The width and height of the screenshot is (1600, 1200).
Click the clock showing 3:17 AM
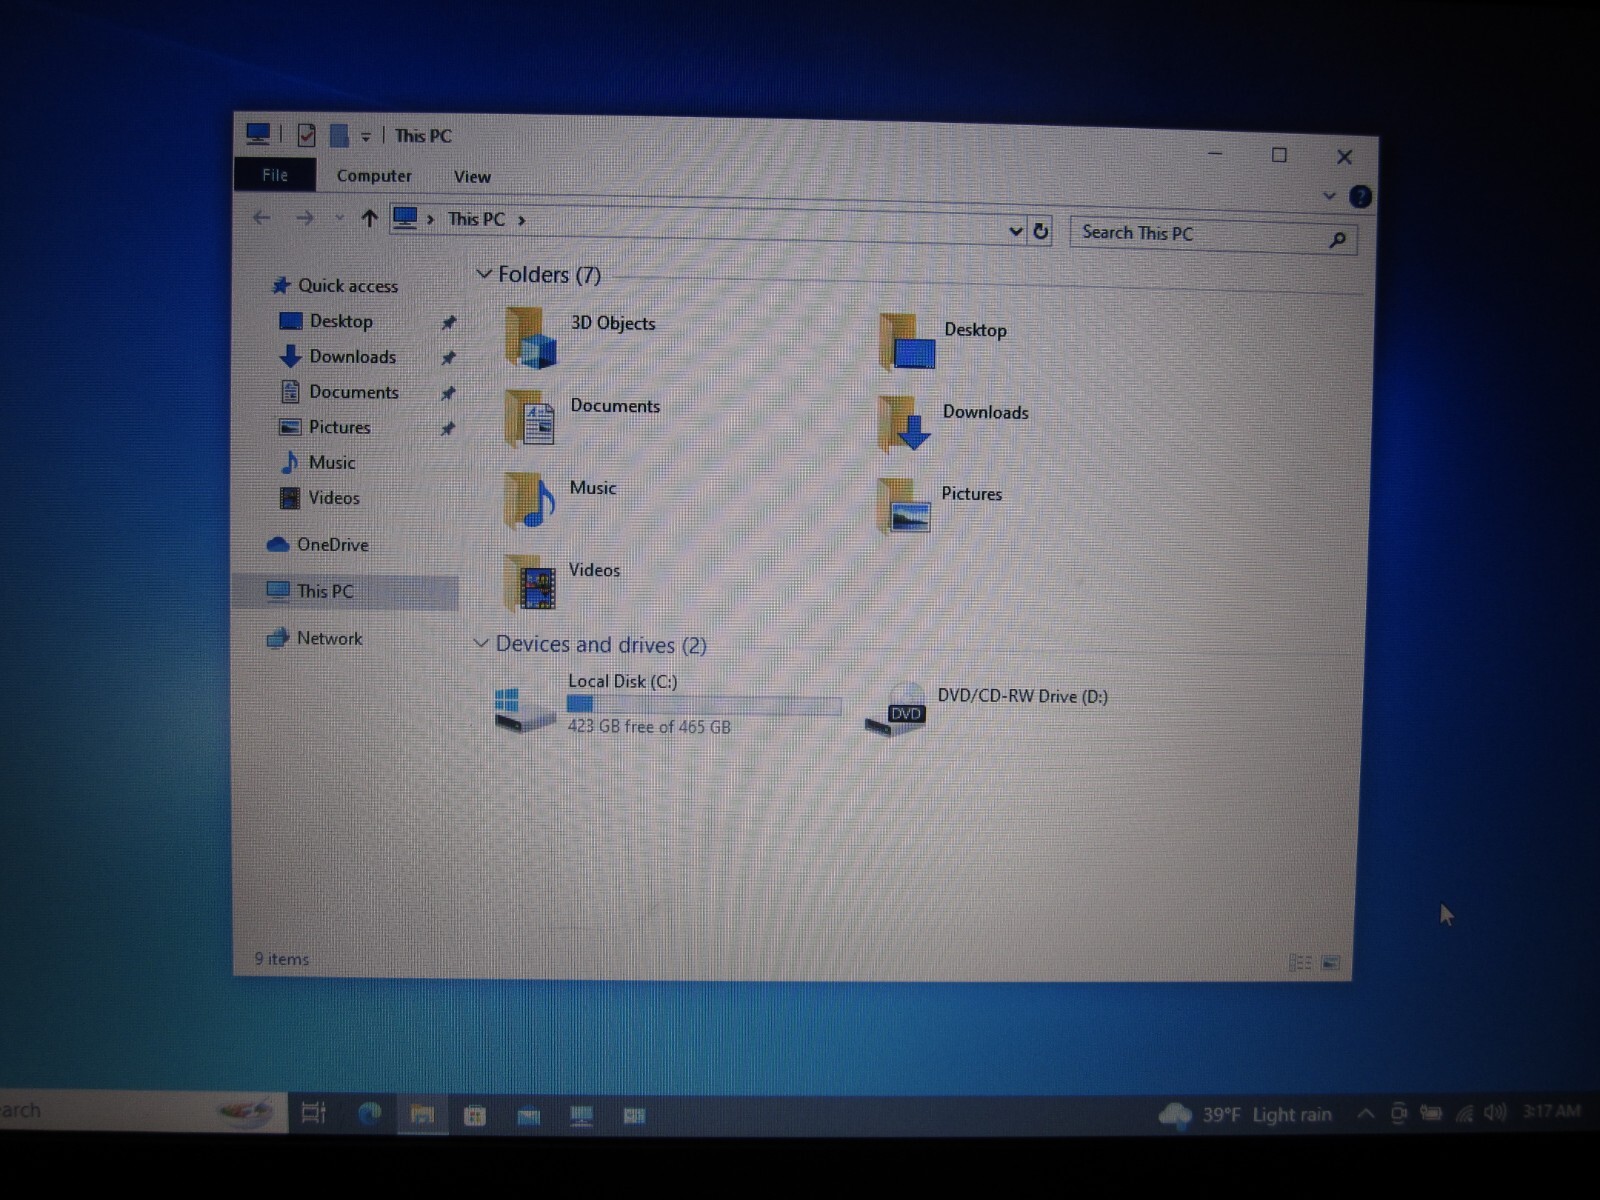(x=1551, y=1111)
